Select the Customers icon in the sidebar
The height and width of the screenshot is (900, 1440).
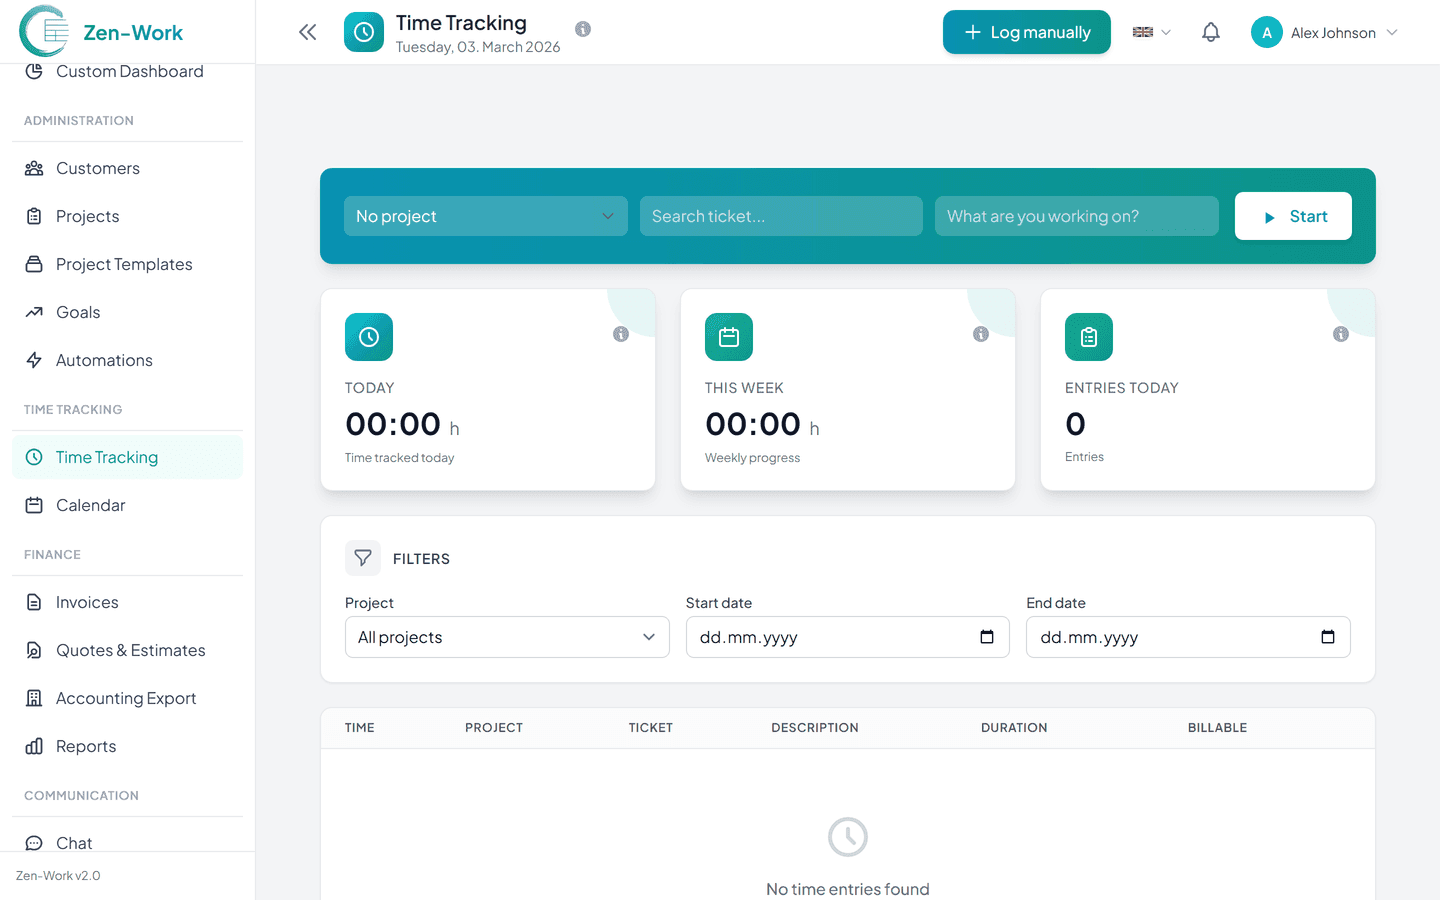pyautogui.click(x=34, y=168)
